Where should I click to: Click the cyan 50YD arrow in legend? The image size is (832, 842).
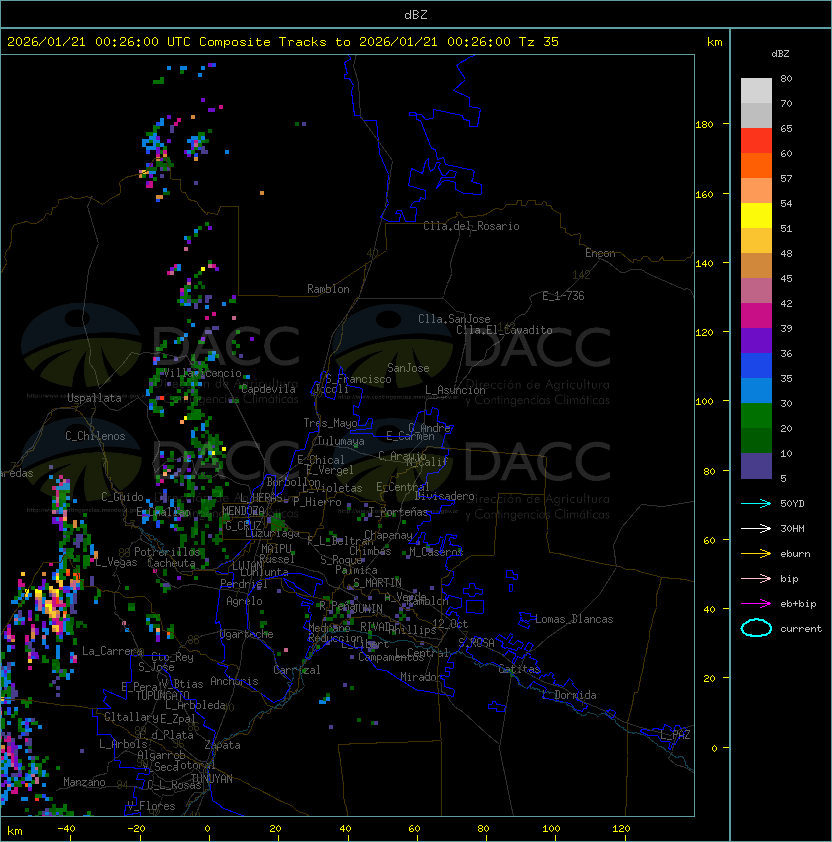click(x=756, y=503)
